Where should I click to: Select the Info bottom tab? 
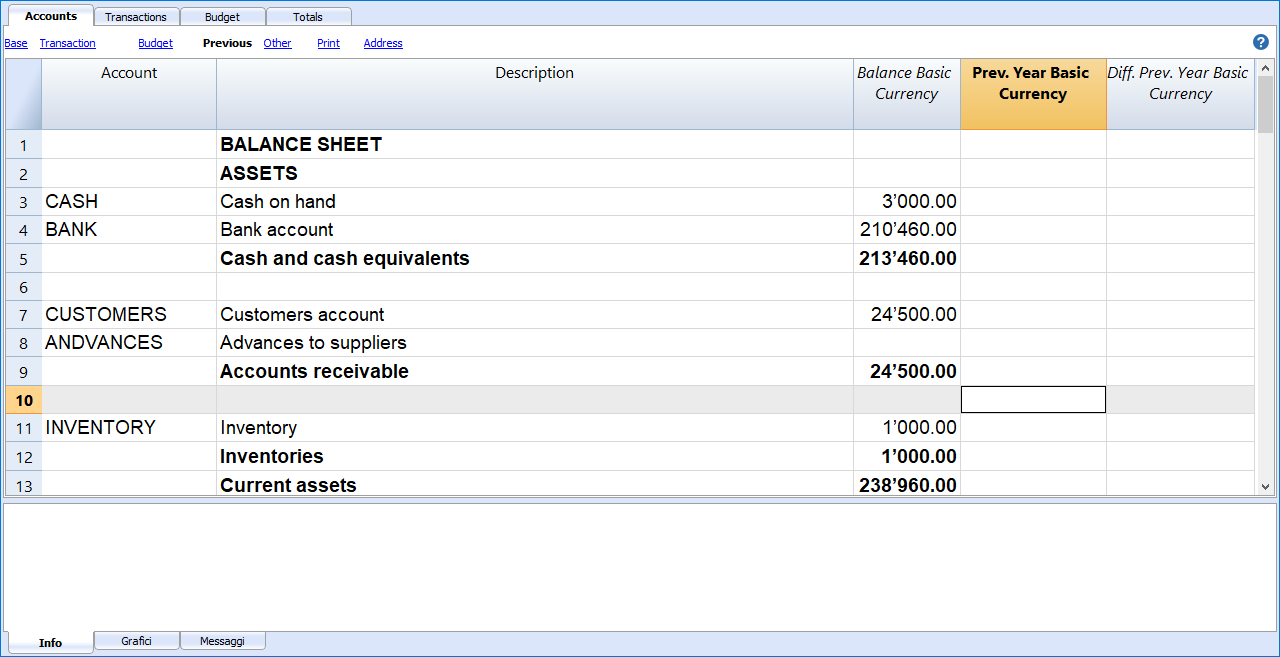coord(50,642)
